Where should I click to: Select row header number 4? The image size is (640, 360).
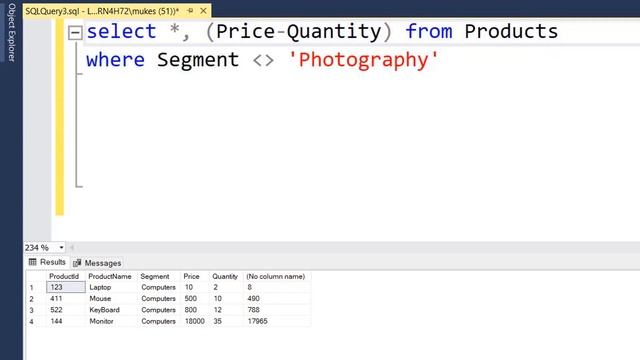coord(36,321)
